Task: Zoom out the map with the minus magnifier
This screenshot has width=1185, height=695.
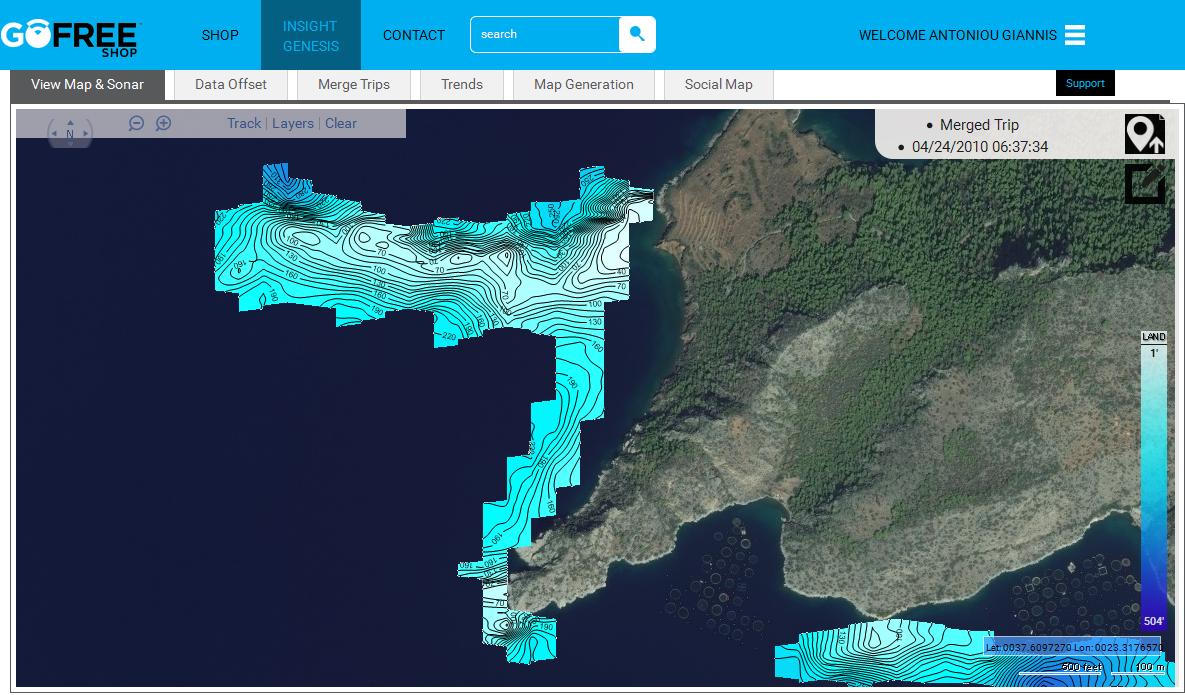Action: (x=136, y=123)
